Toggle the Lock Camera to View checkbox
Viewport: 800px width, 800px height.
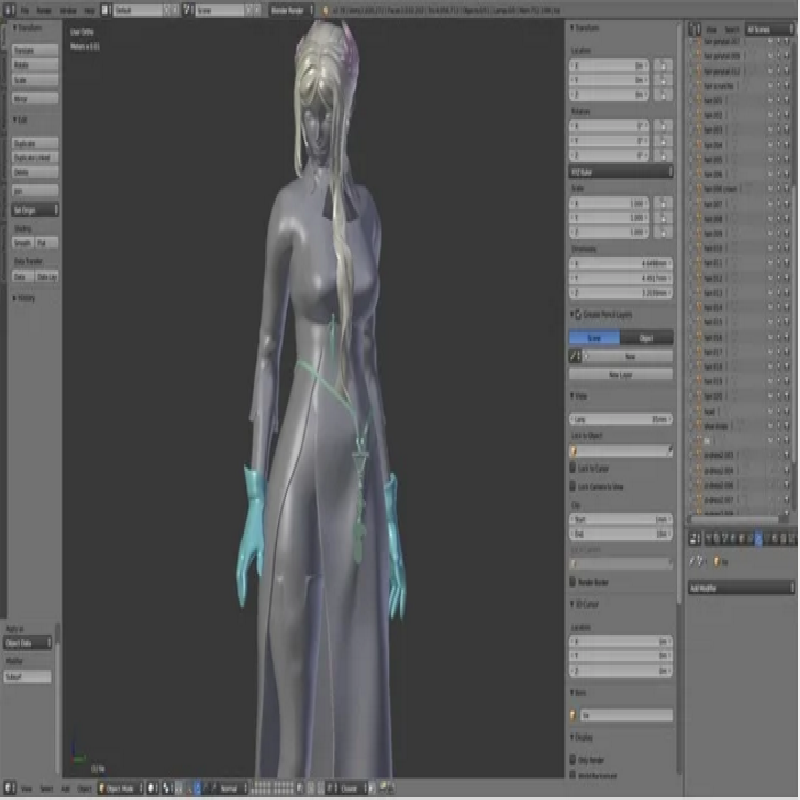point(574,486)
